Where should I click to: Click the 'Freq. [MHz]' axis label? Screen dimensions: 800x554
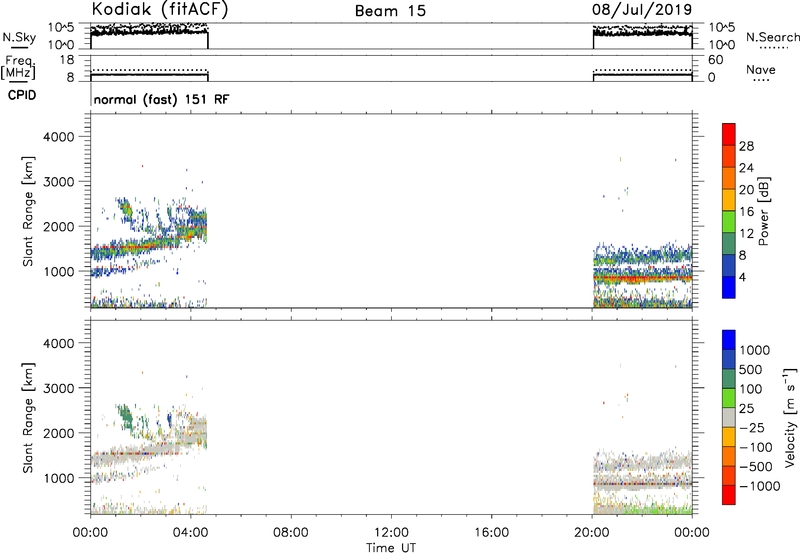19,68
